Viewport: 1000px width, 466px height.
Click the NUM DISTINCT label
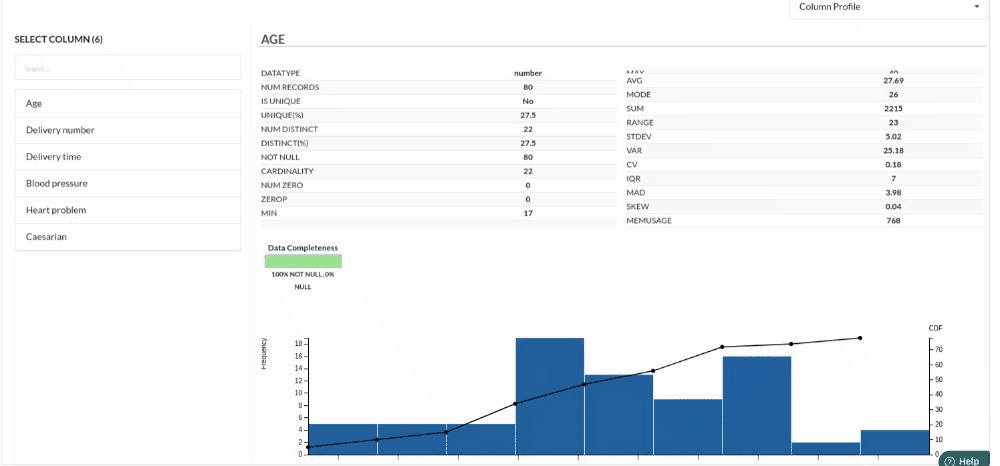tap(290, 129)
